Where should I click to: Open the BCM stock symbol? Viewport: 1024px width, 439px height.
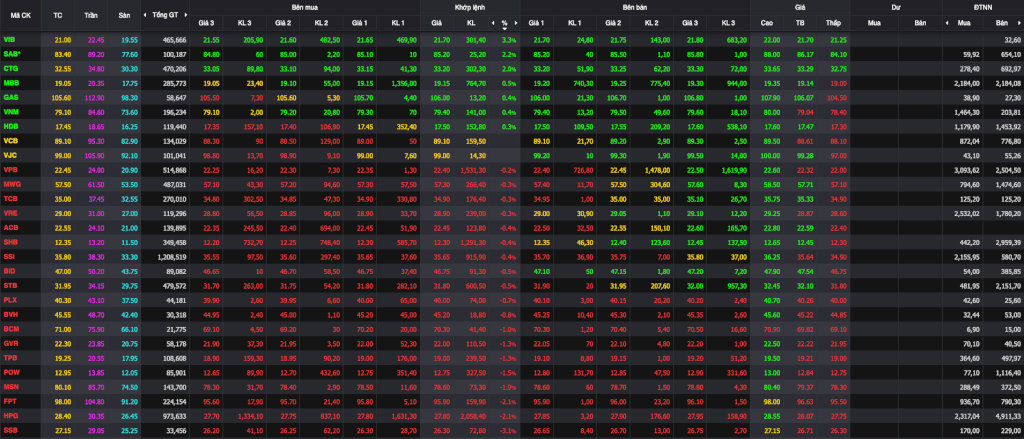[10, 329]
